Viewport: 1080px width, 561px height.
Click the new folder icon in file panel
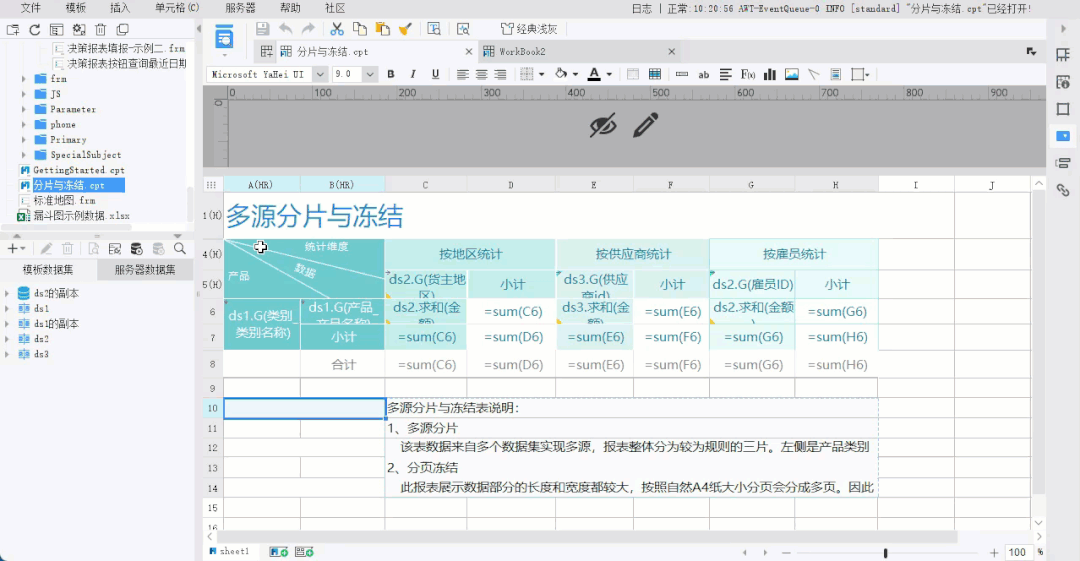click(x=13, y=30)
